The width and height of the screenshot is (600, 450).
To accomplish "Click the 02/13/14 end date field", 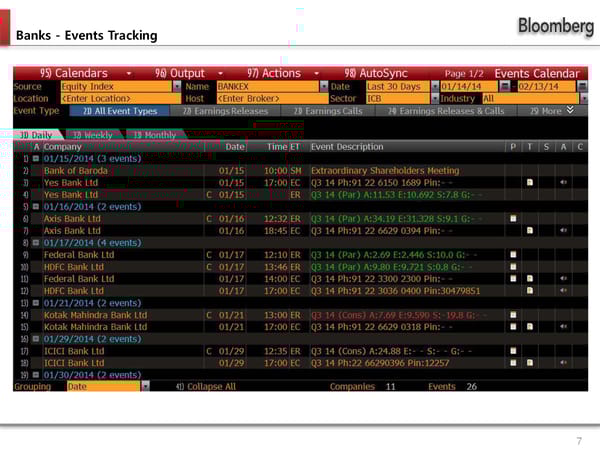I will [x=547, y=86].
